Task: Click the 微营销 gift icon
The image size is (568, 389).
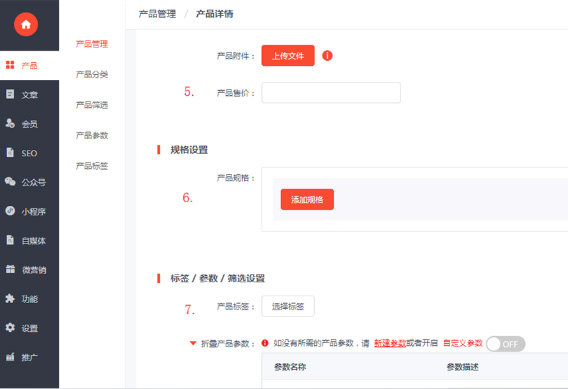Action: pos(10,269)
